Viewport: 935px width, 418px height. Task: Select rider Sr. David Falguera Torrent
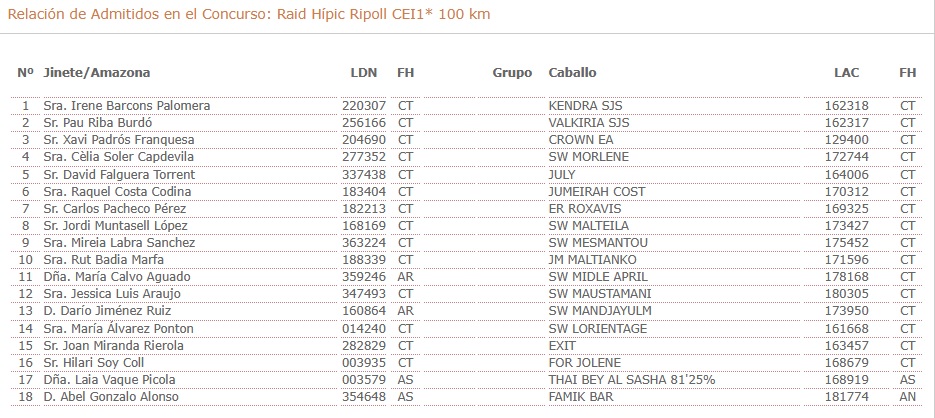pos(119,174)
